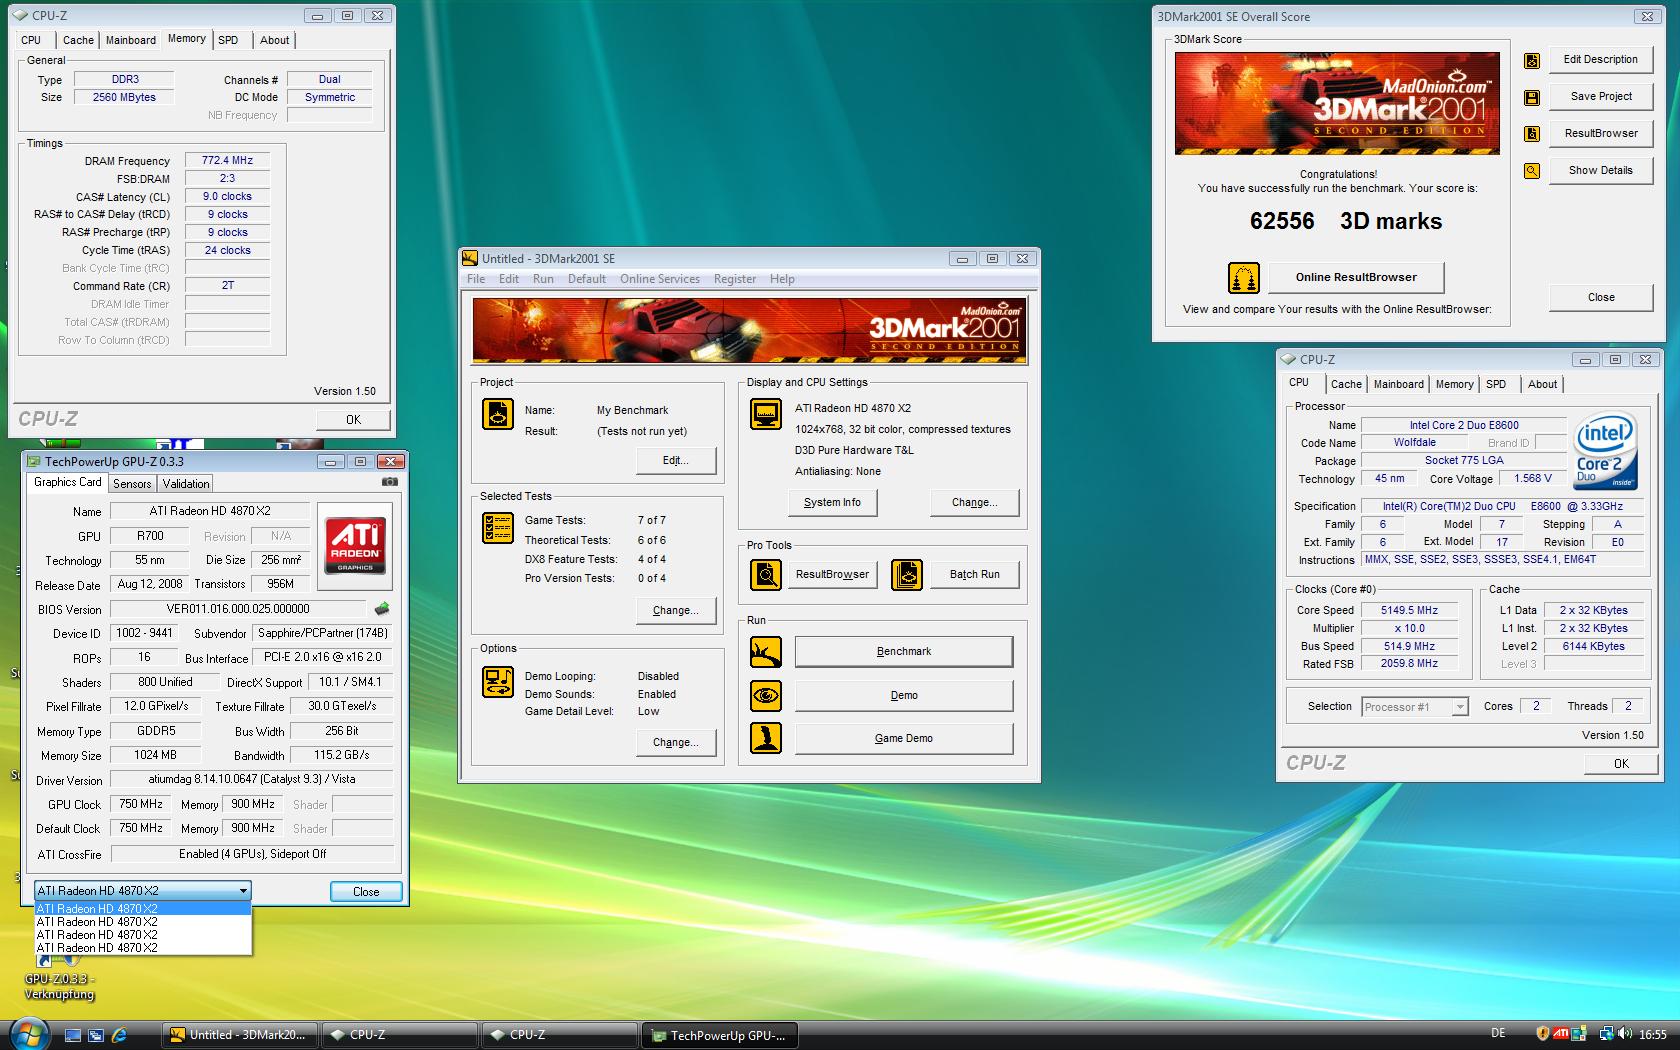This screenshot has height=1050, width=1680.
Task: Click the Benchmark button
Action: (x=903, y=652)
